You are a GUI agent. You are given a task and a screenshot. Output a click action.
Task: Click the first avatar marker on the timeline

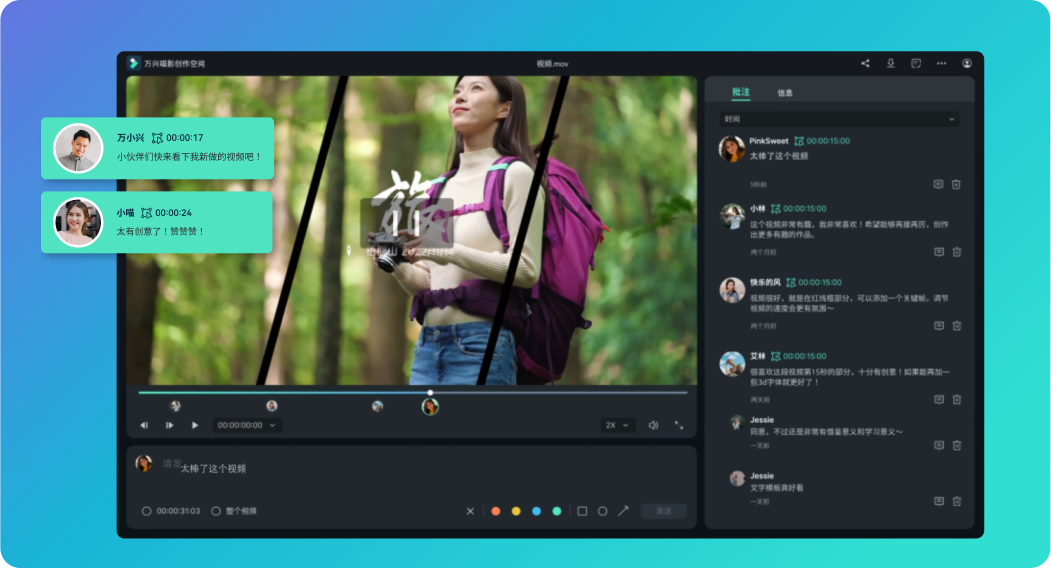point(176,406)
